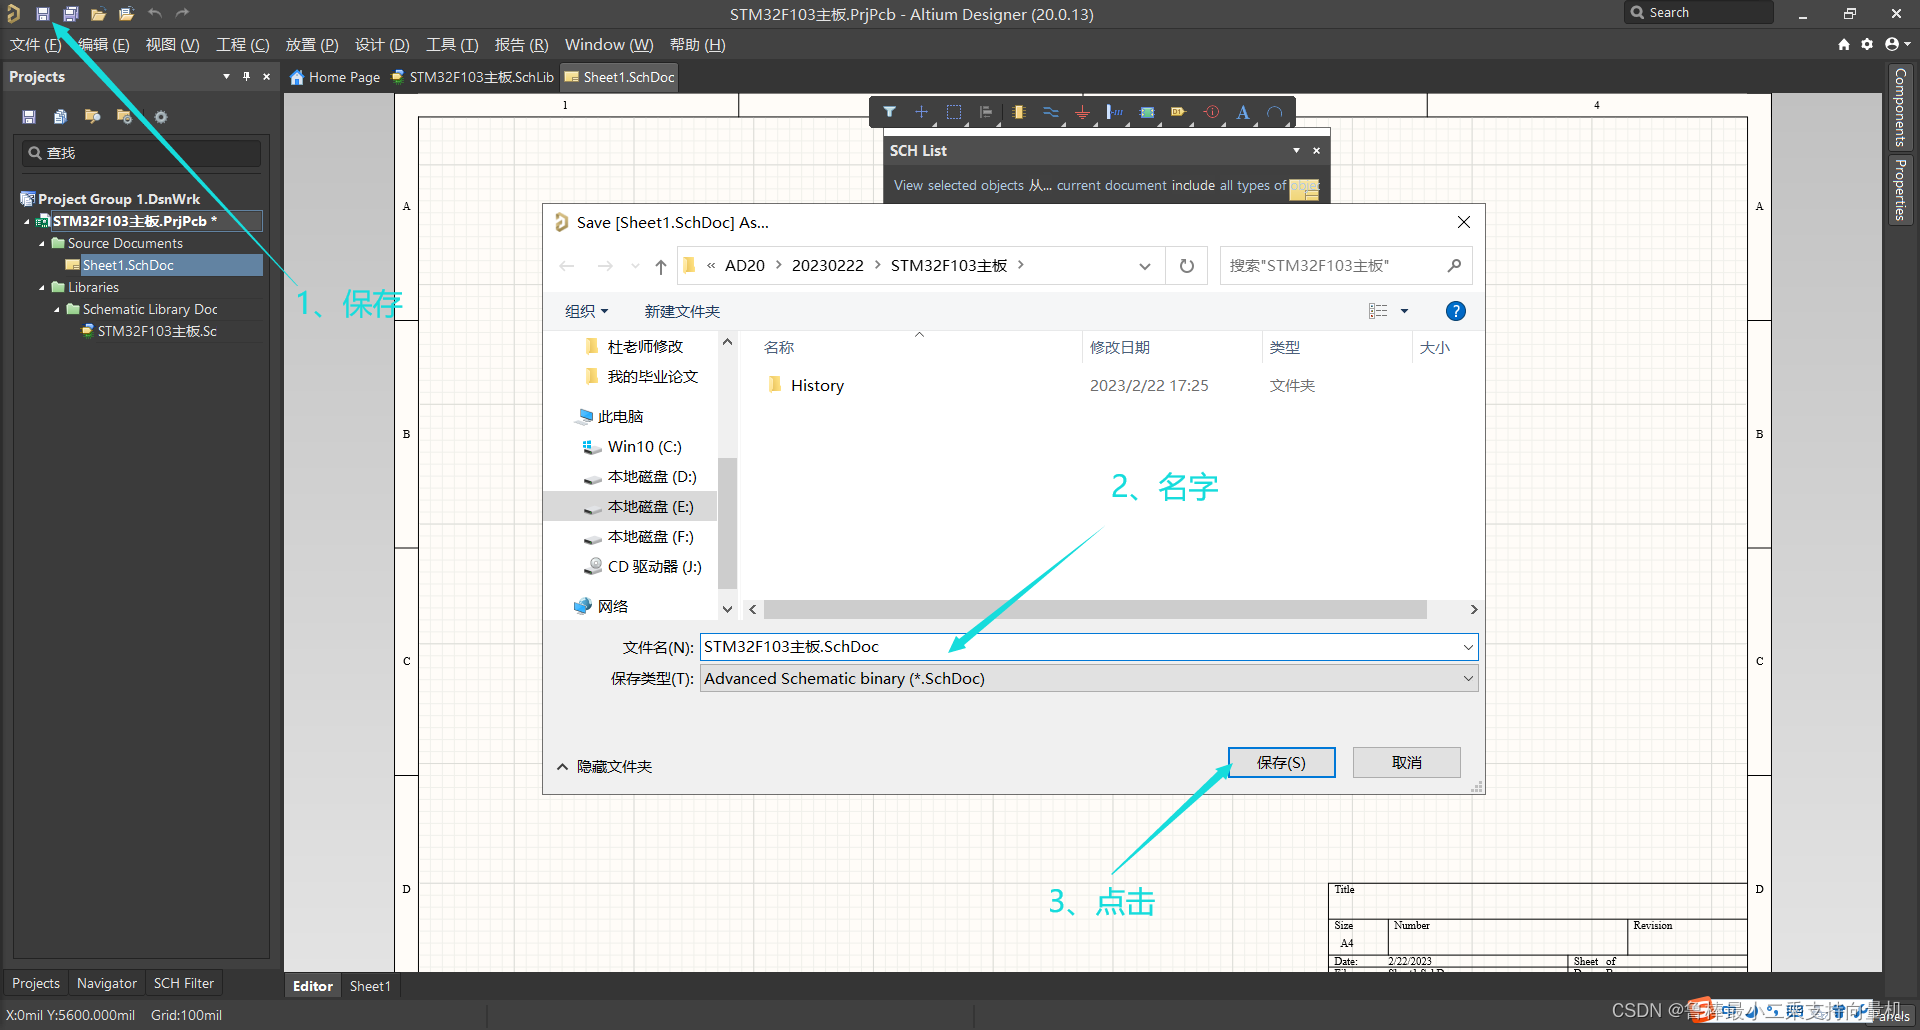The image size is (1920, 1030).
Task: Click the Projects panel save icon
Action: [29, 117]
